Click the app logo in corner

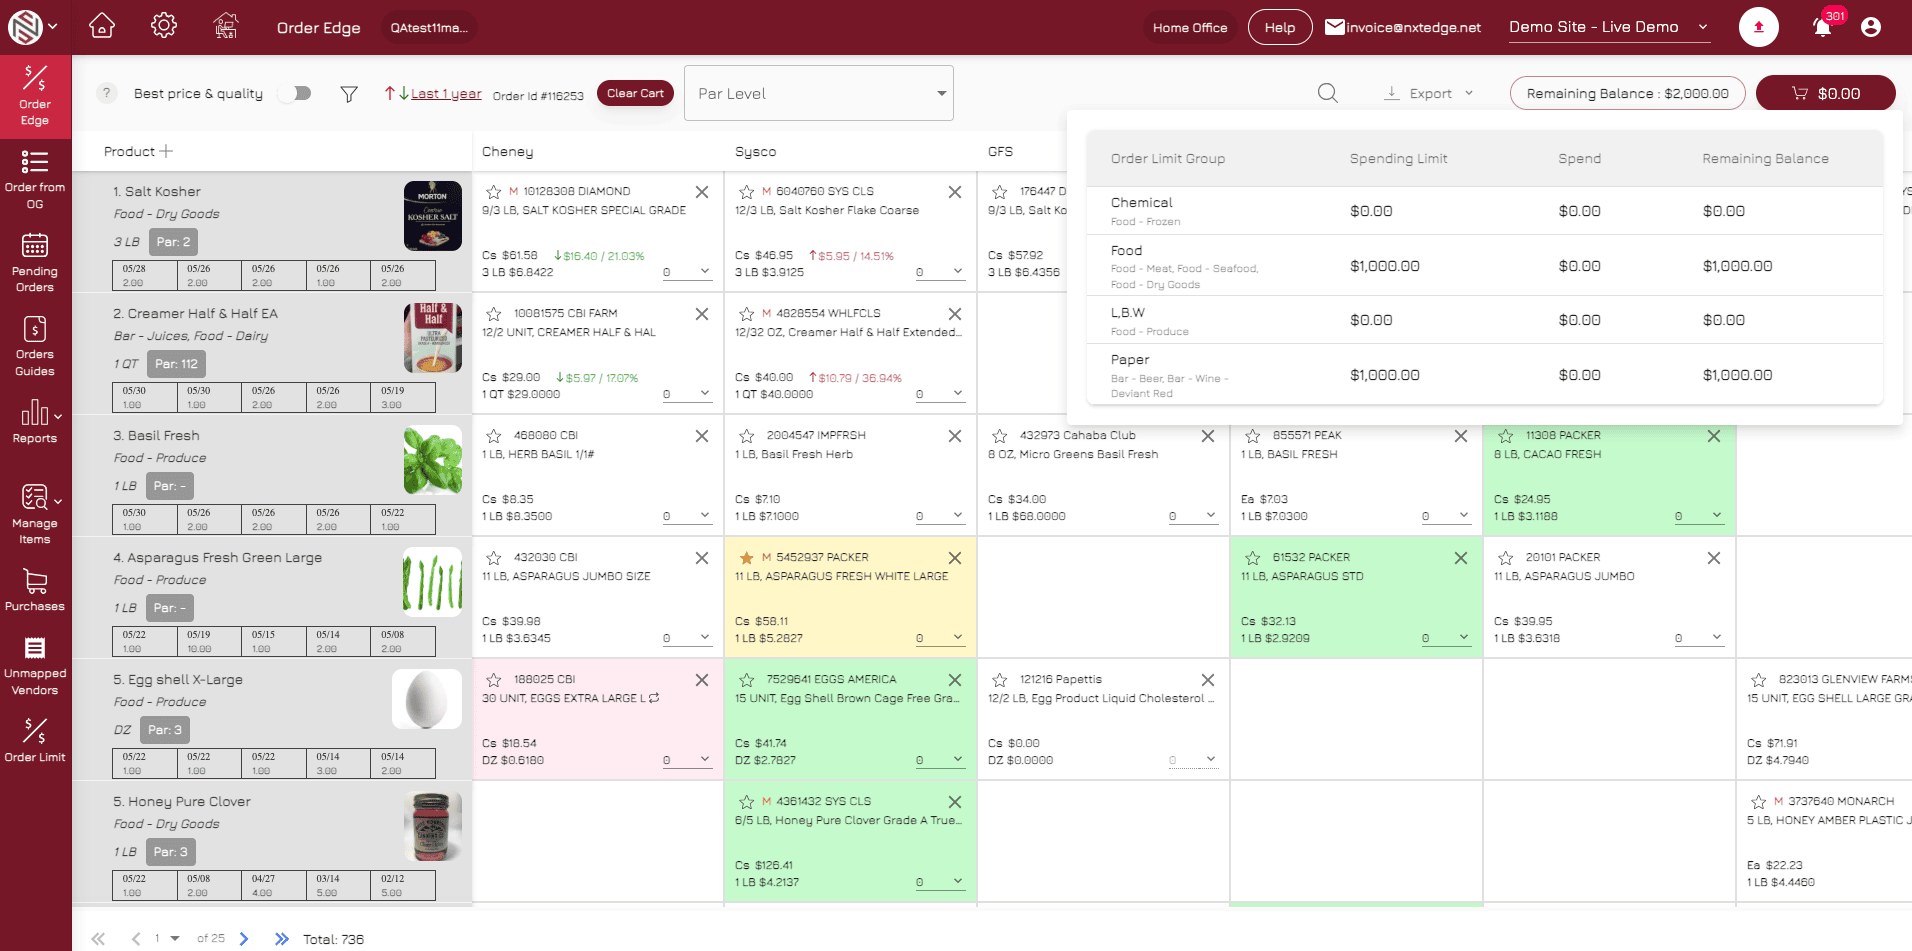click(25, 27)
